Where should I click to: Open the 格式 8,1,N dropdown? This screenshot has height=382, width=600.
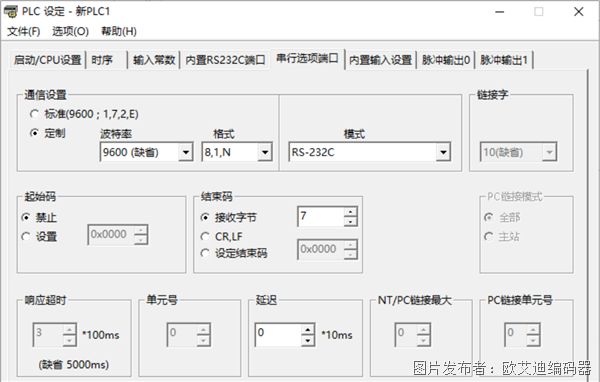pos(265,152)
